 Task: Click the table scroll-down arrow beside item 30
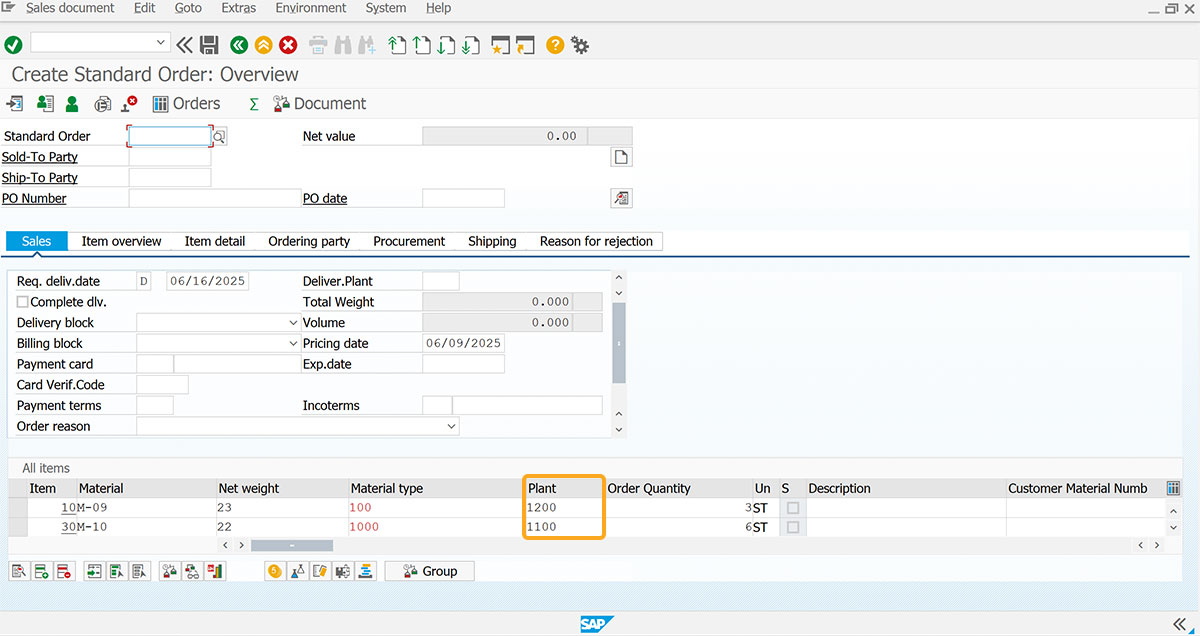(1173, 527)
